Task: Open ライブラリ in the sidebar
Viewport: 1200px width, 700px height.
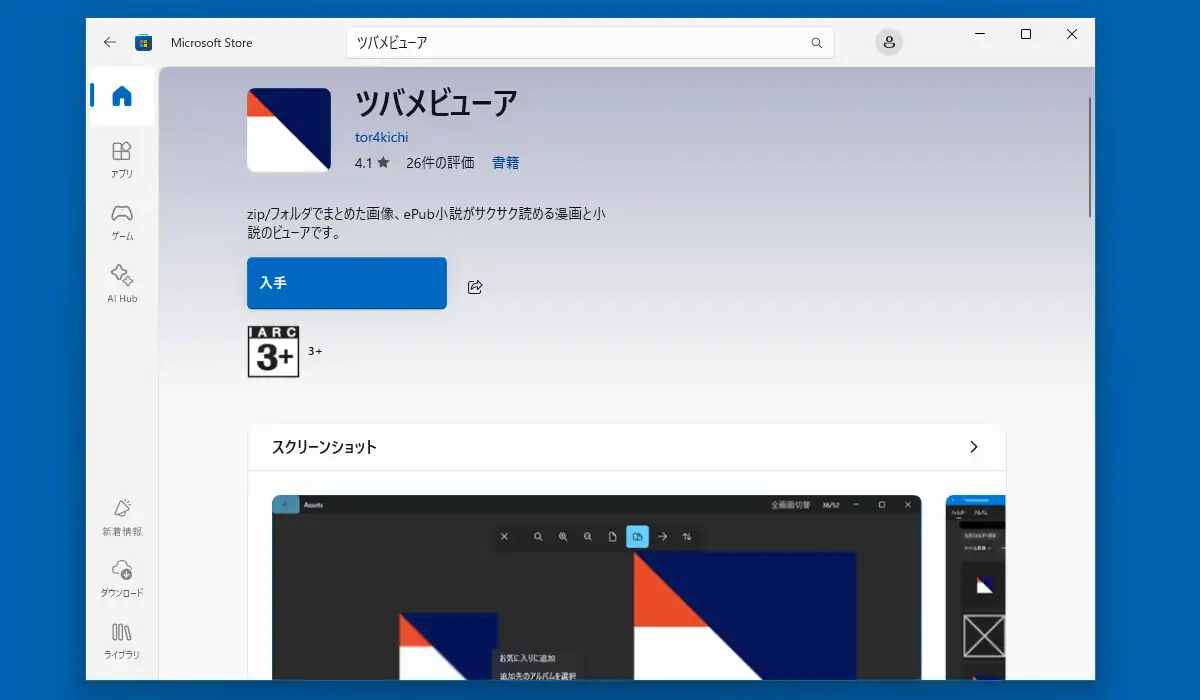Action: 122,641
